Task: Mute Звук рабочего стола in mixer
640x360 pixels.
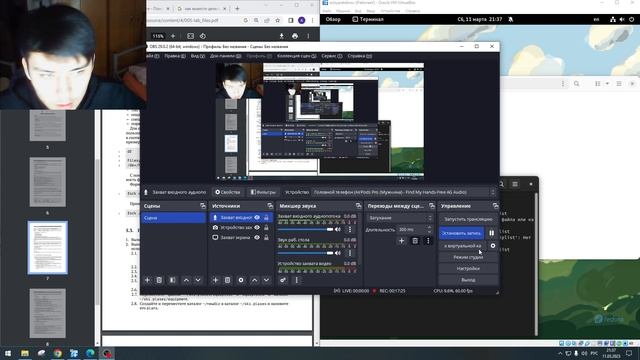Action: [x=338, y=253]
